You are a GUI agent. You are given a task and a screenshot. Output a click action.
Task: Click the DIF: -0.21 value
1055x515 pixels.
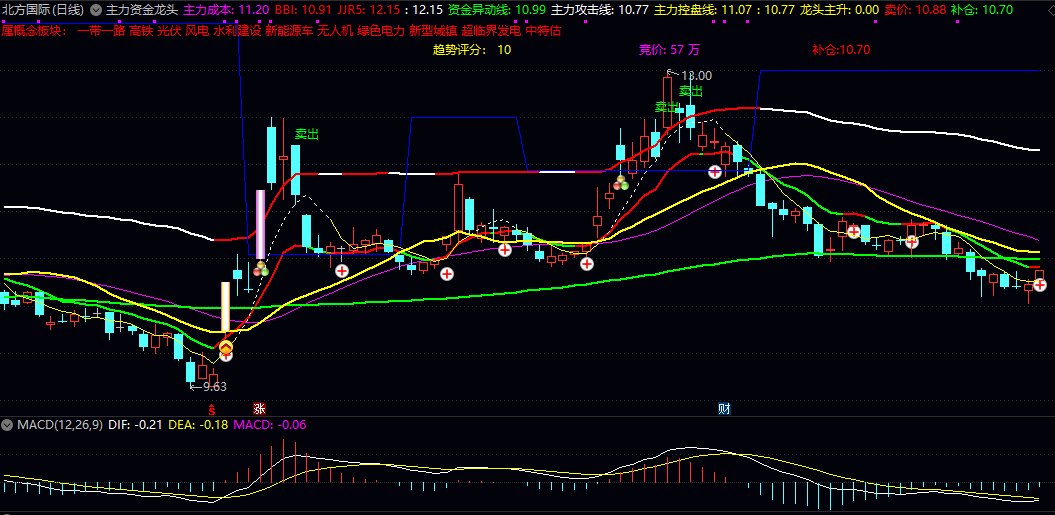[x=136, y=425]
